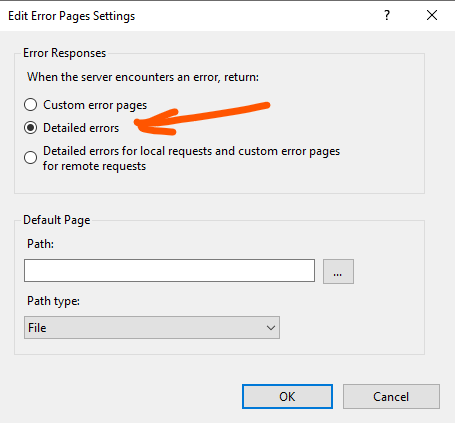Focus the default page Path text field

169,271
